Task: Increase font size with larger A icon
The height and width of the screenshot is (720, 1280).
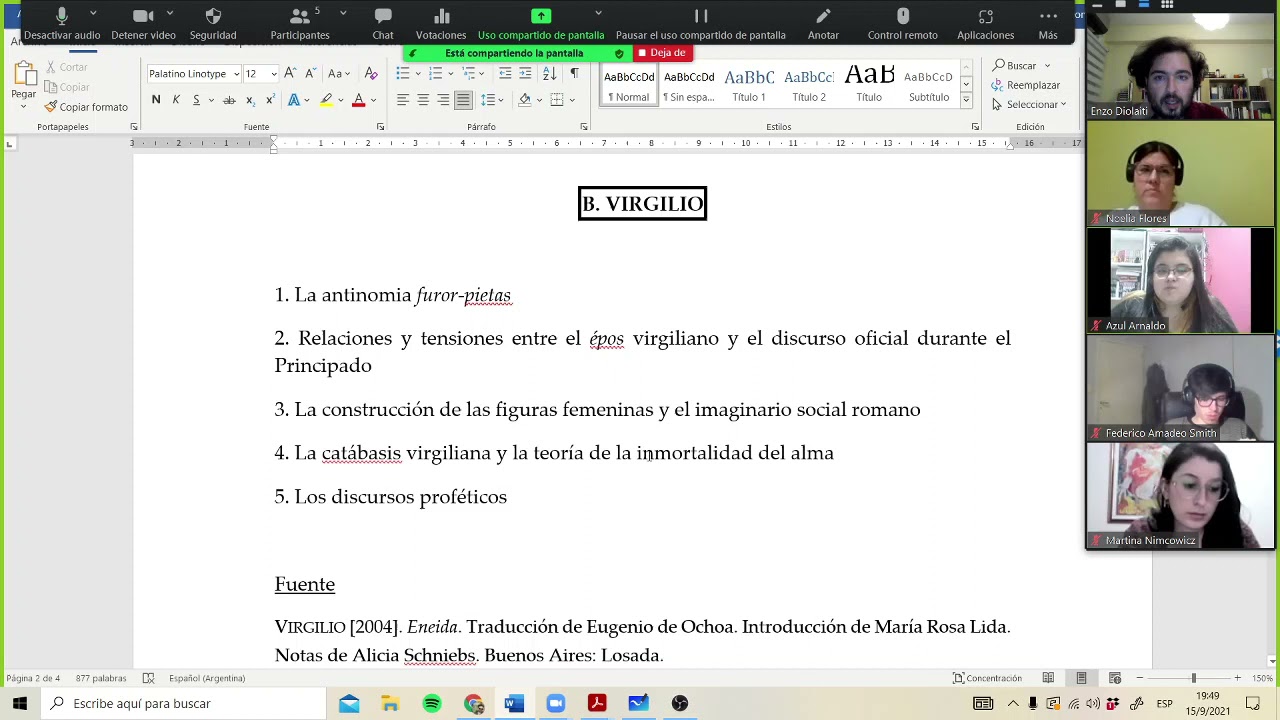Action: 290,73
